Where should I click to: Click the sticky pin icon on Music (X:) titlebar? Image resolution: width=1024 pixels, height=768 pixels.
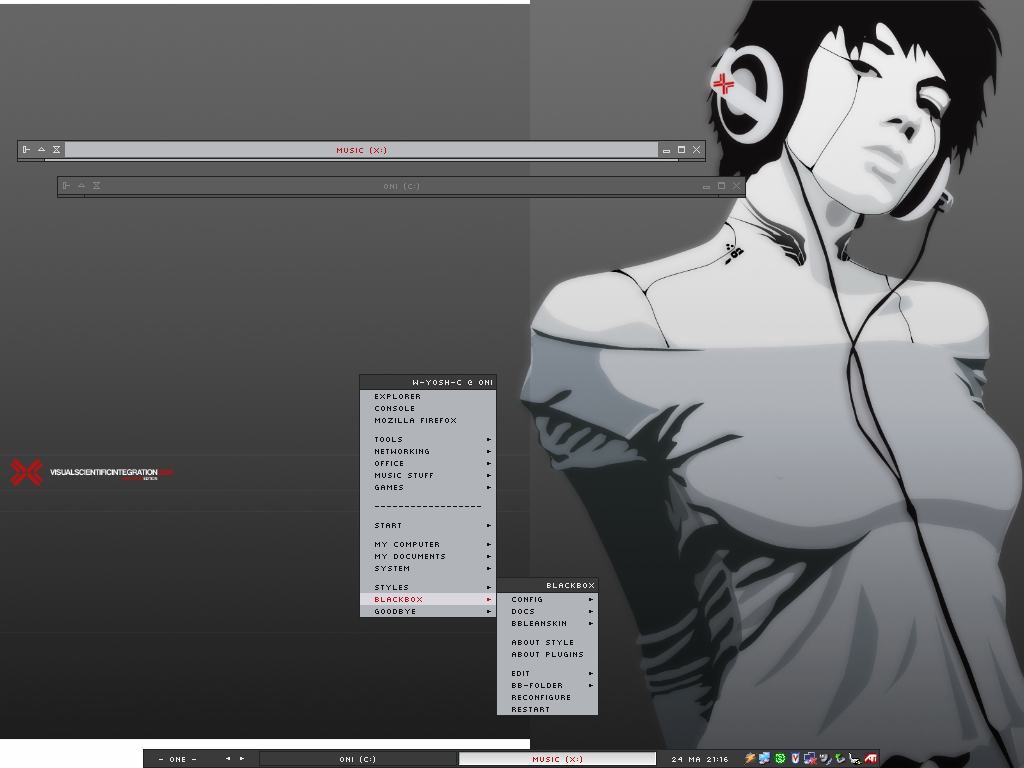(x=26, y=150)
